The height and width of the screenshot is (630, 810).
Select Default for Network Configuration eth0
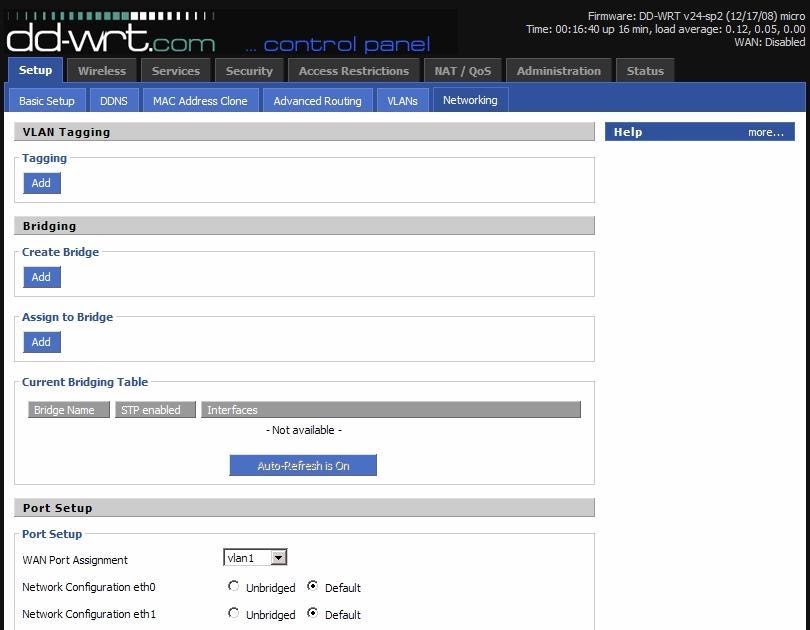point(312,586)
